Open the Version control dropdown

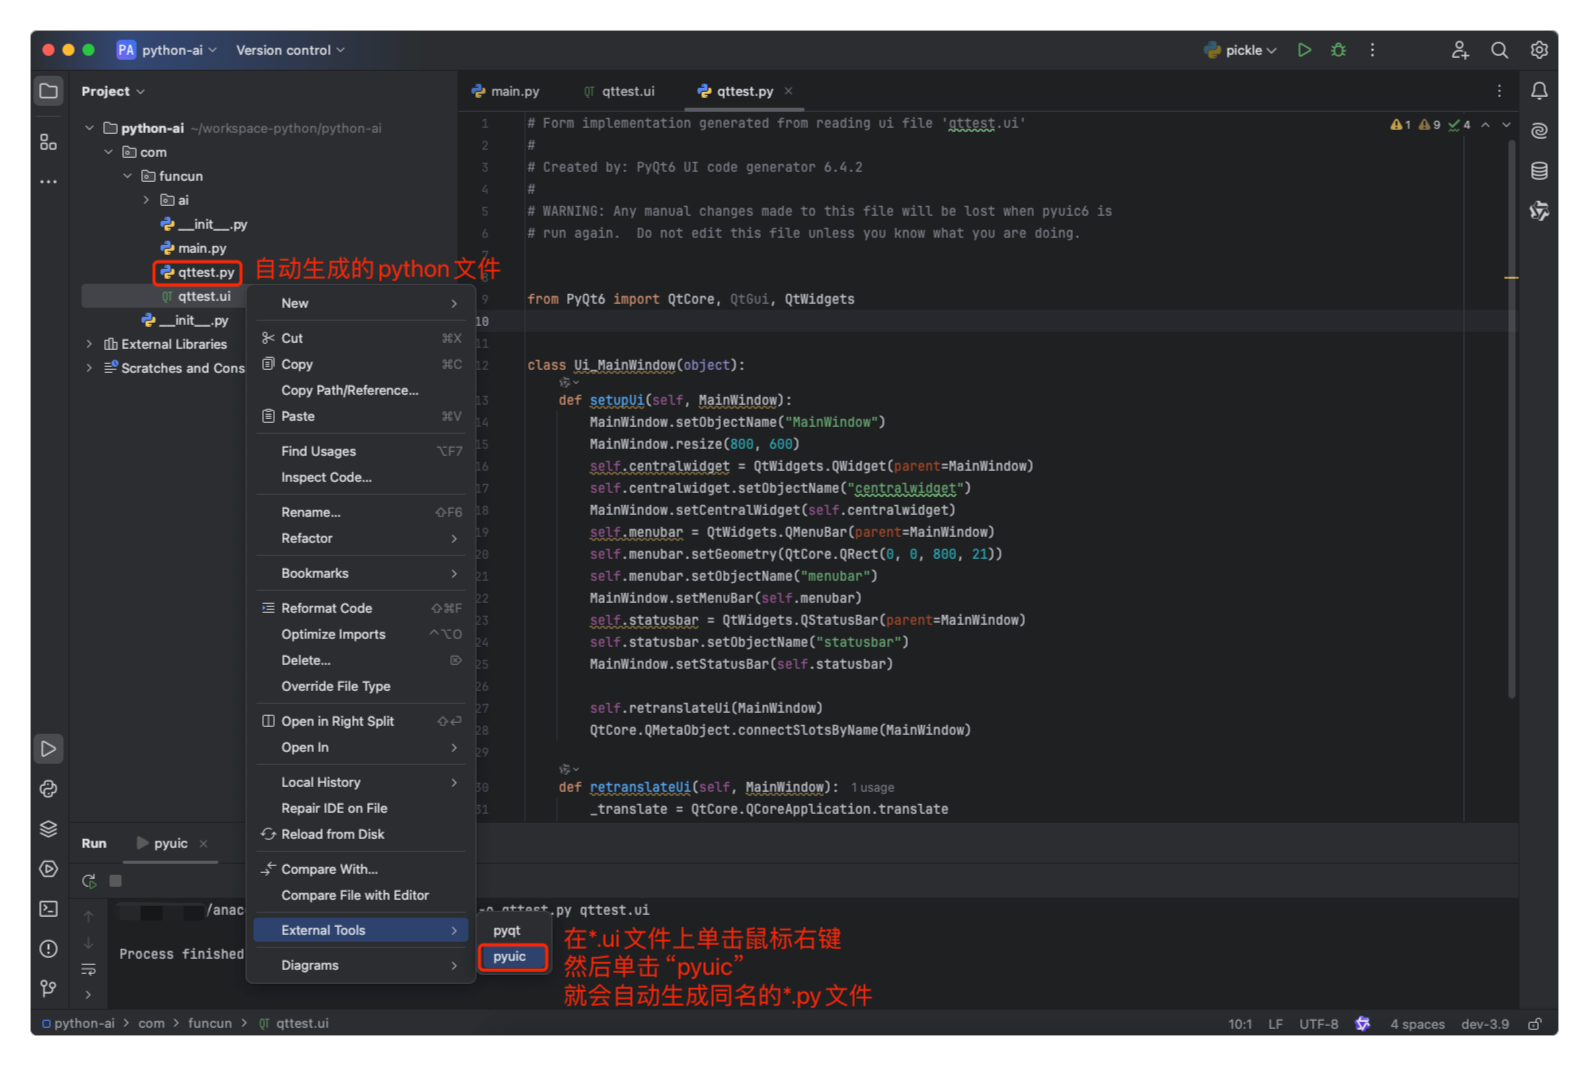click(x=290, y=50)
